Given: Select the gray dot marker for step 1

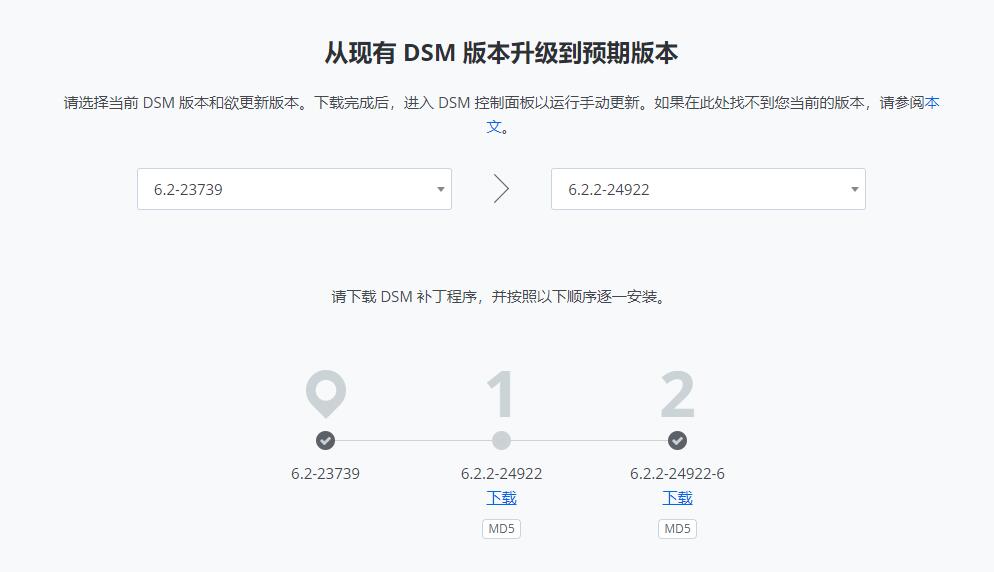Looking at the screenshot, I should pyautogui.click(x=501, y=441).
